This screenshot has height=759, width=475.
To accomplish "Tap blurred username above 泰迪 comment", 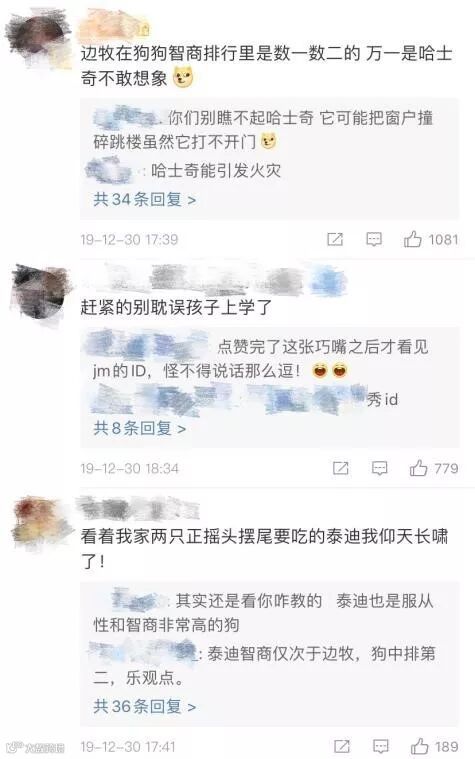I will (140, 508).
